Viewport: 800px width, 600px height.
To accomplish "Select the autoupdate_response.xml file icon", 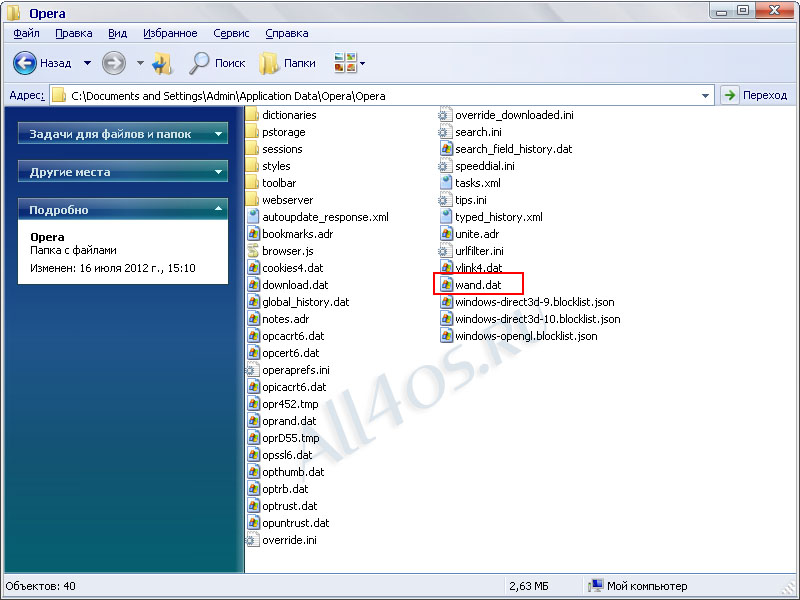I will click(253, 217).
